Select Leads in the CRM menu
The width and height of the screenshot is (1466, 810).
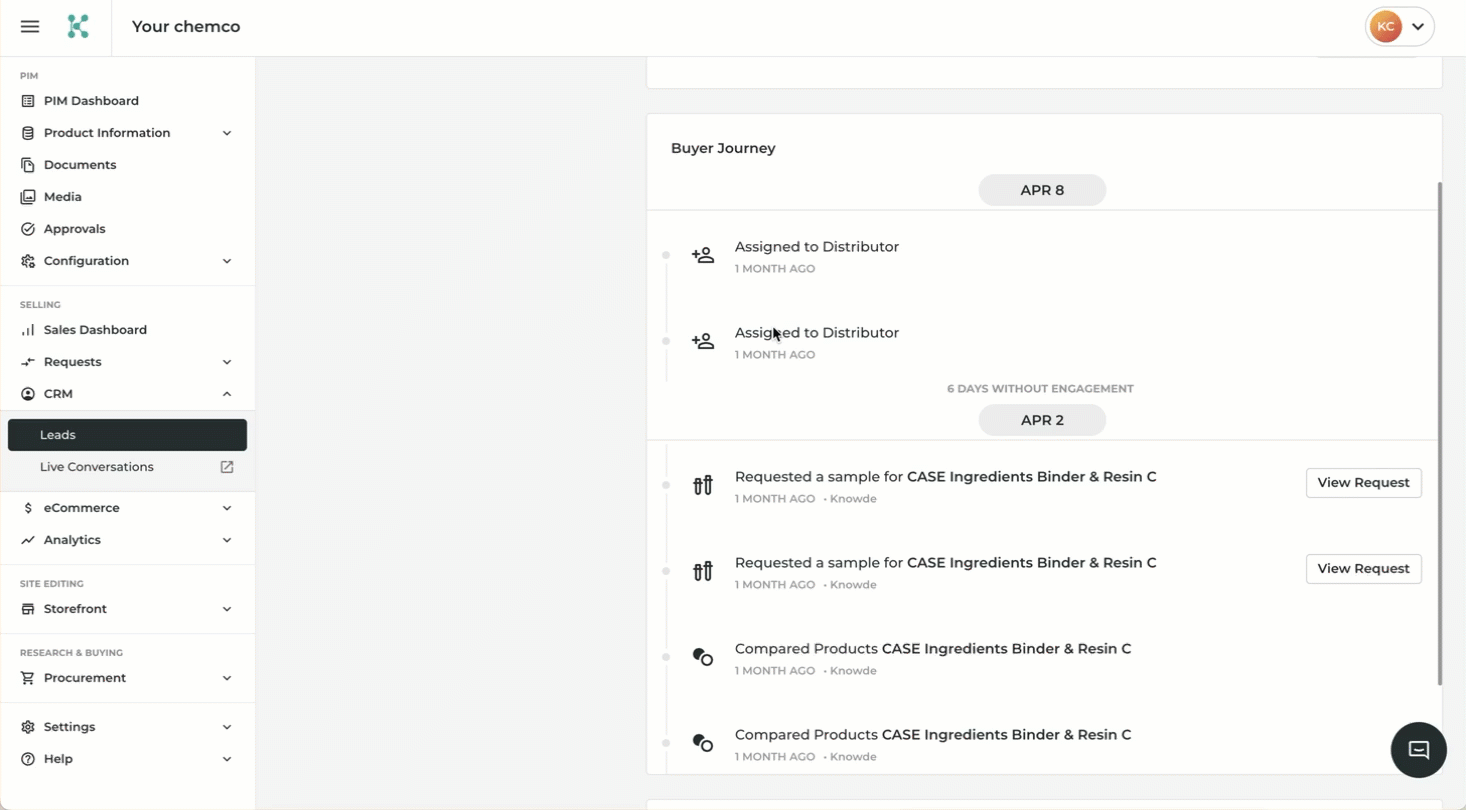click(127, 435)
